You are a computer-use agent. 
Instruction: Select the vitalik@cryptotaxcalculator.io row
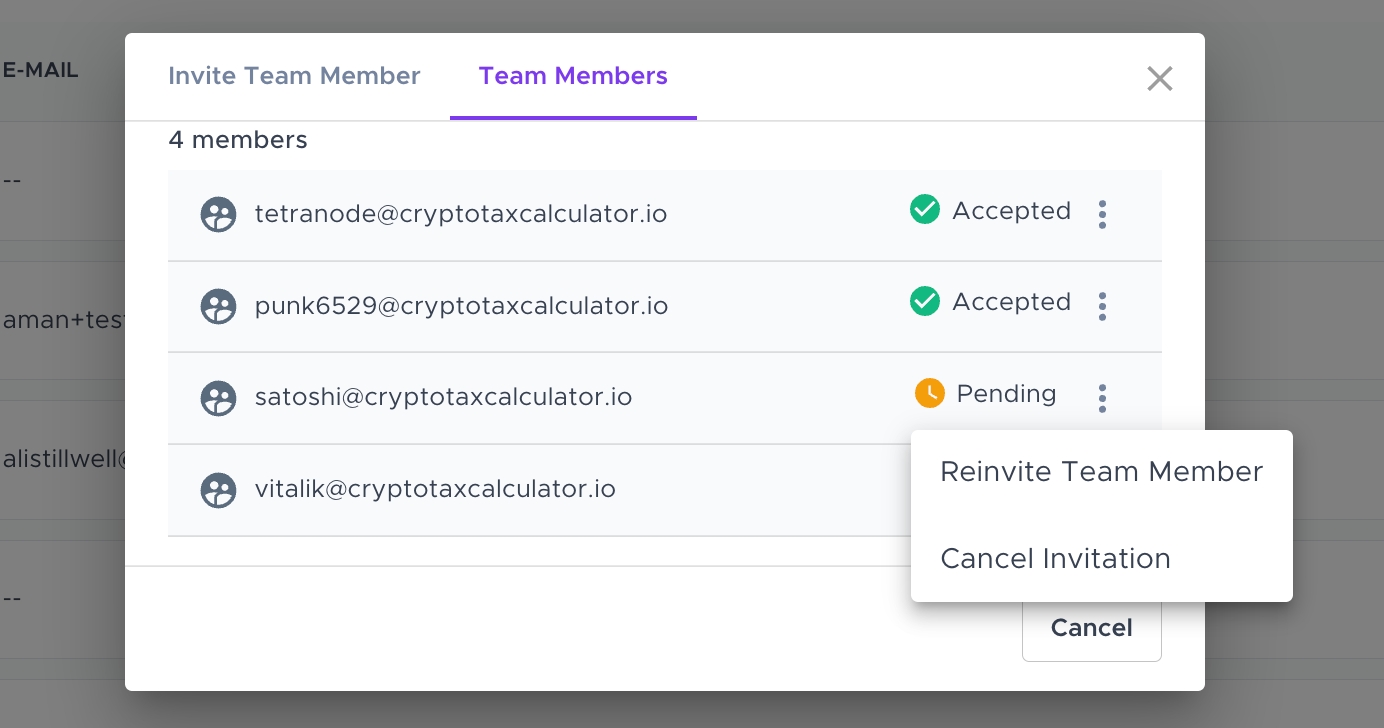435,489
